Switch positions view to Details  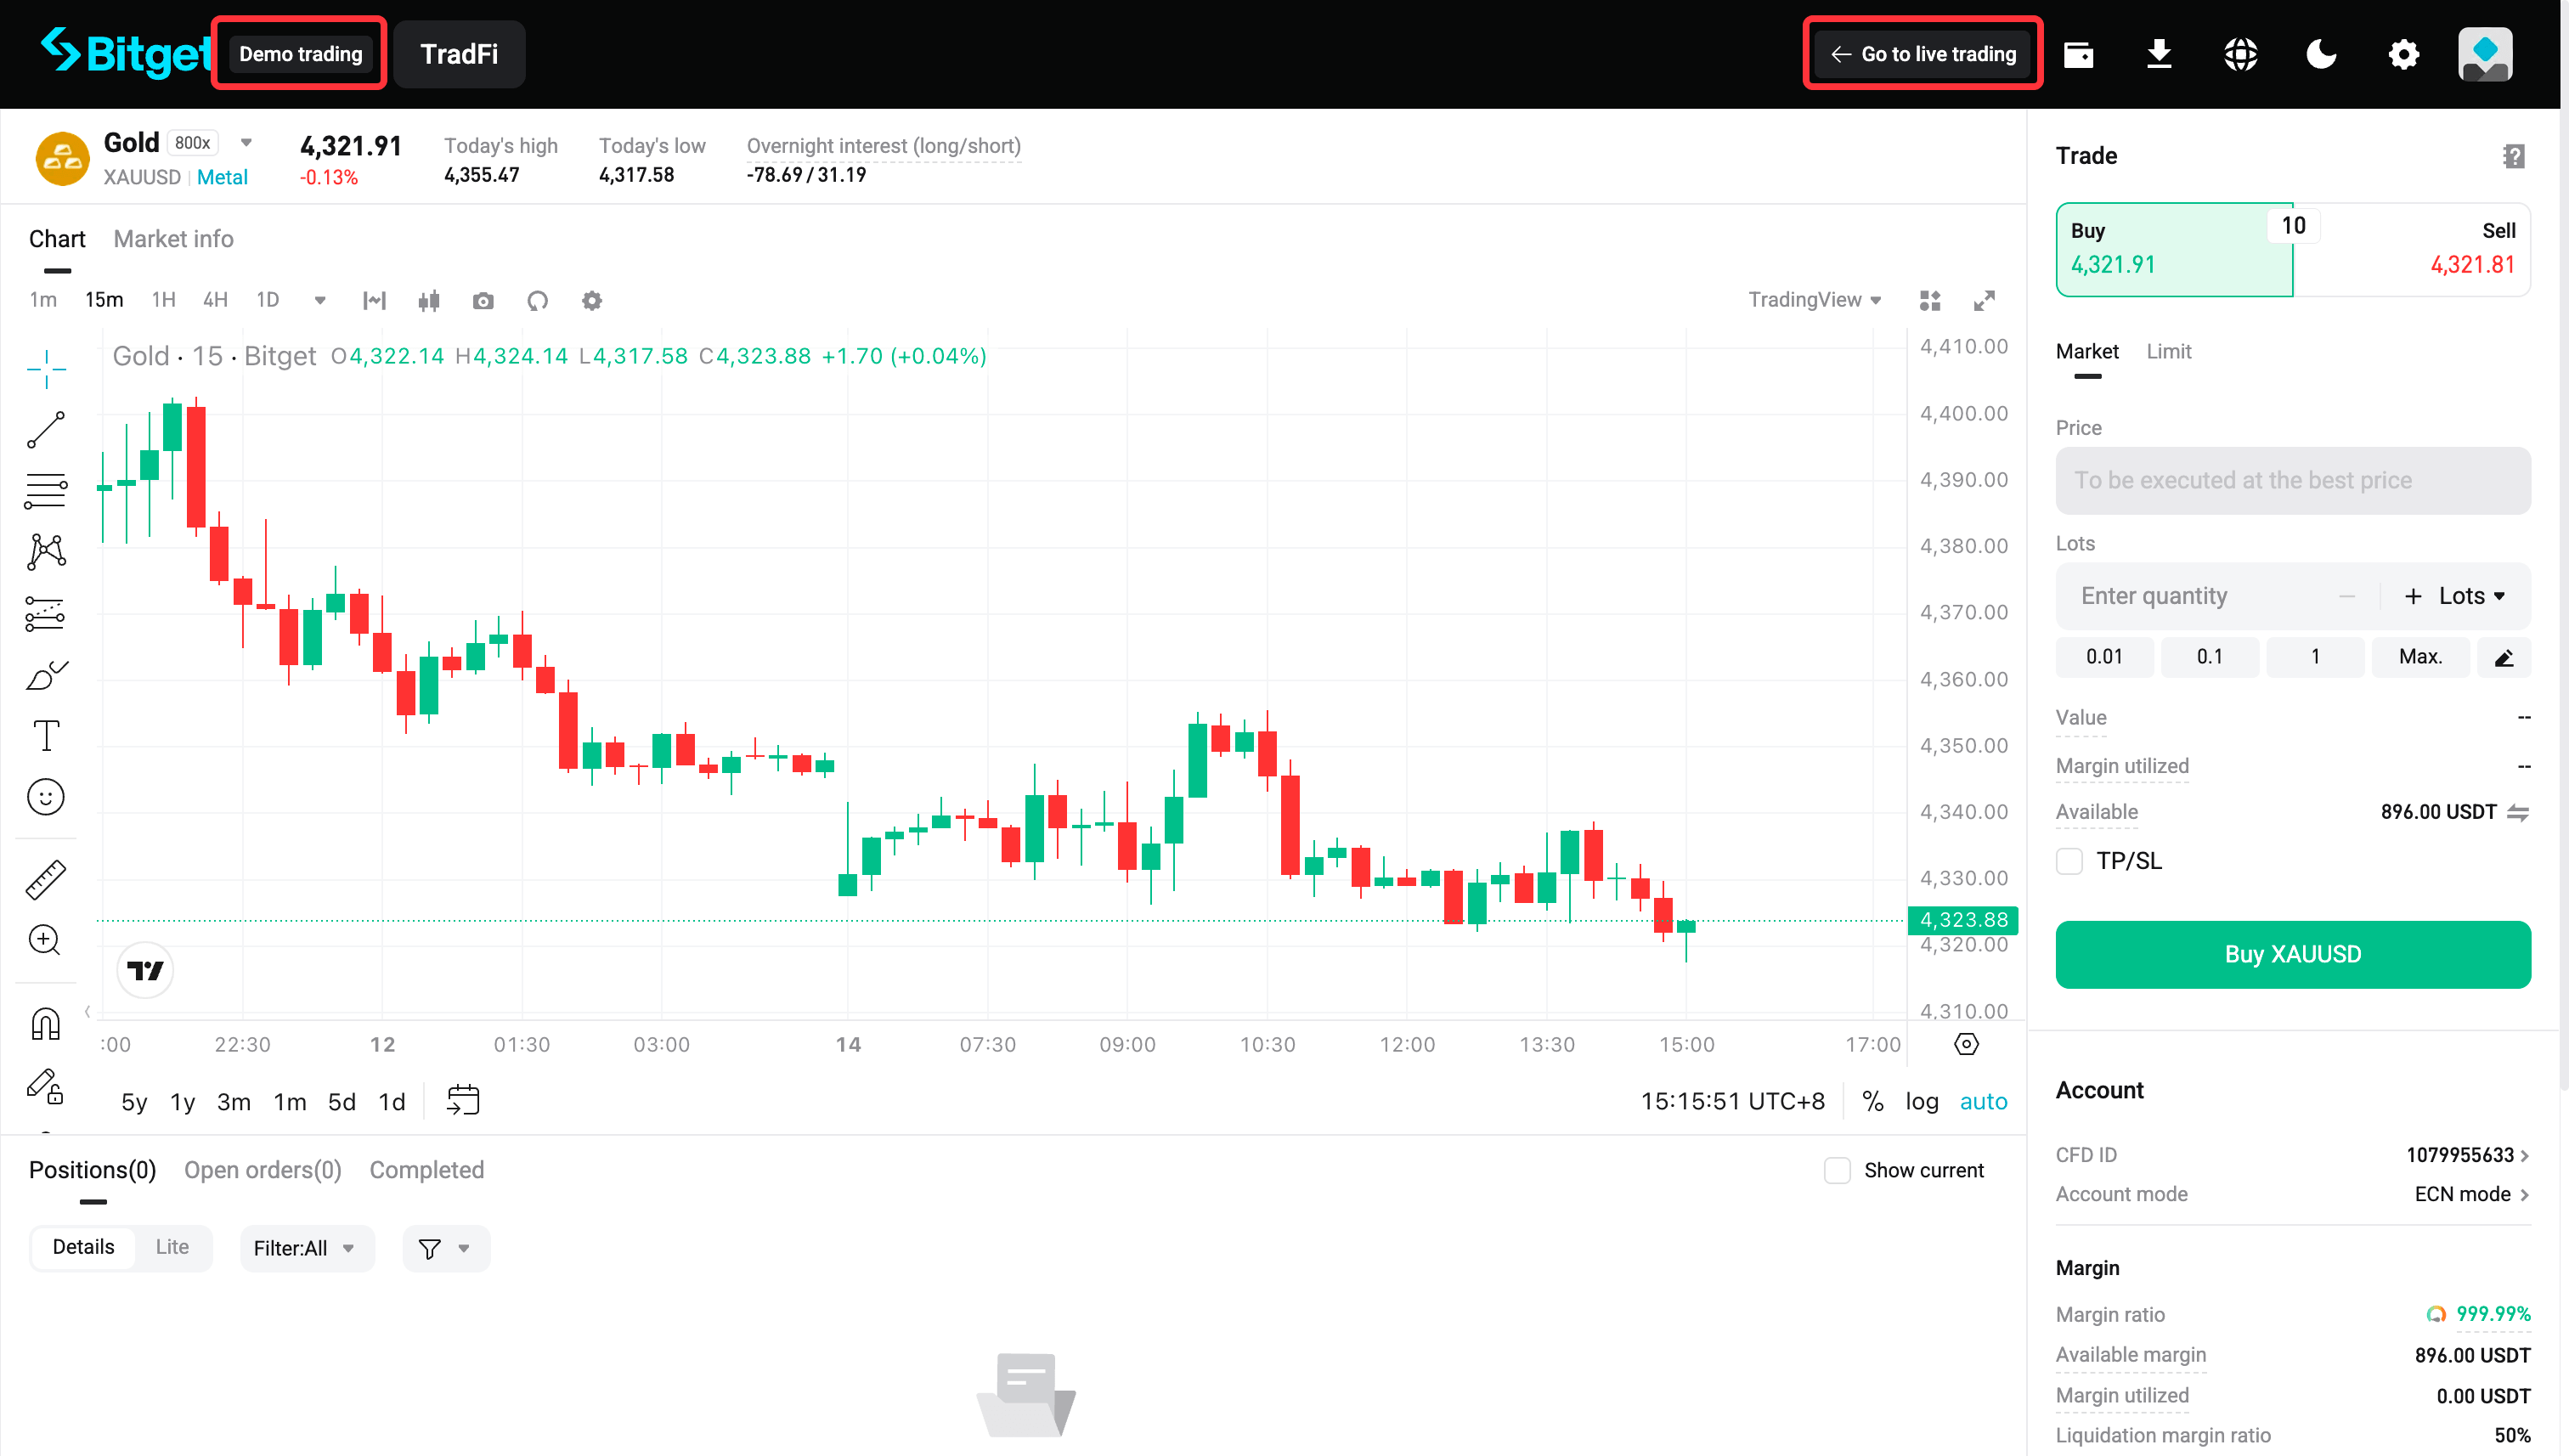83,1247
